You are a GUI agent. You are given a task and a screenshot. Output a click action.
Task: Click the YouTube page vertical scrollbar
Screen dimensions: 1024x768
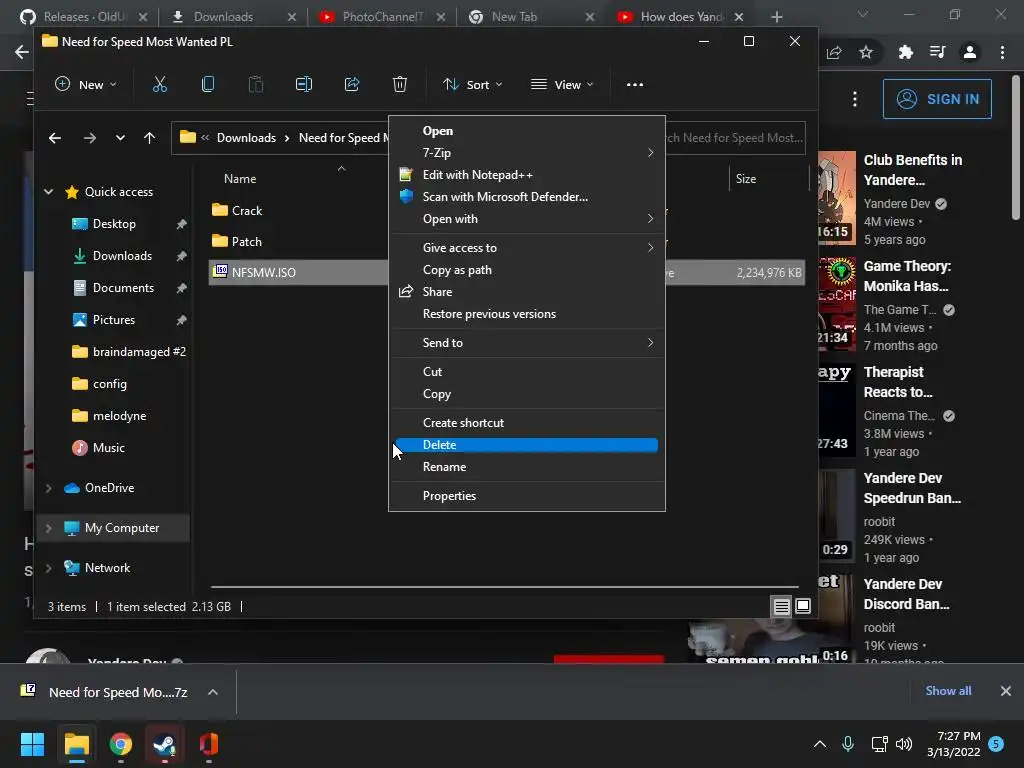coord(1016,148)
